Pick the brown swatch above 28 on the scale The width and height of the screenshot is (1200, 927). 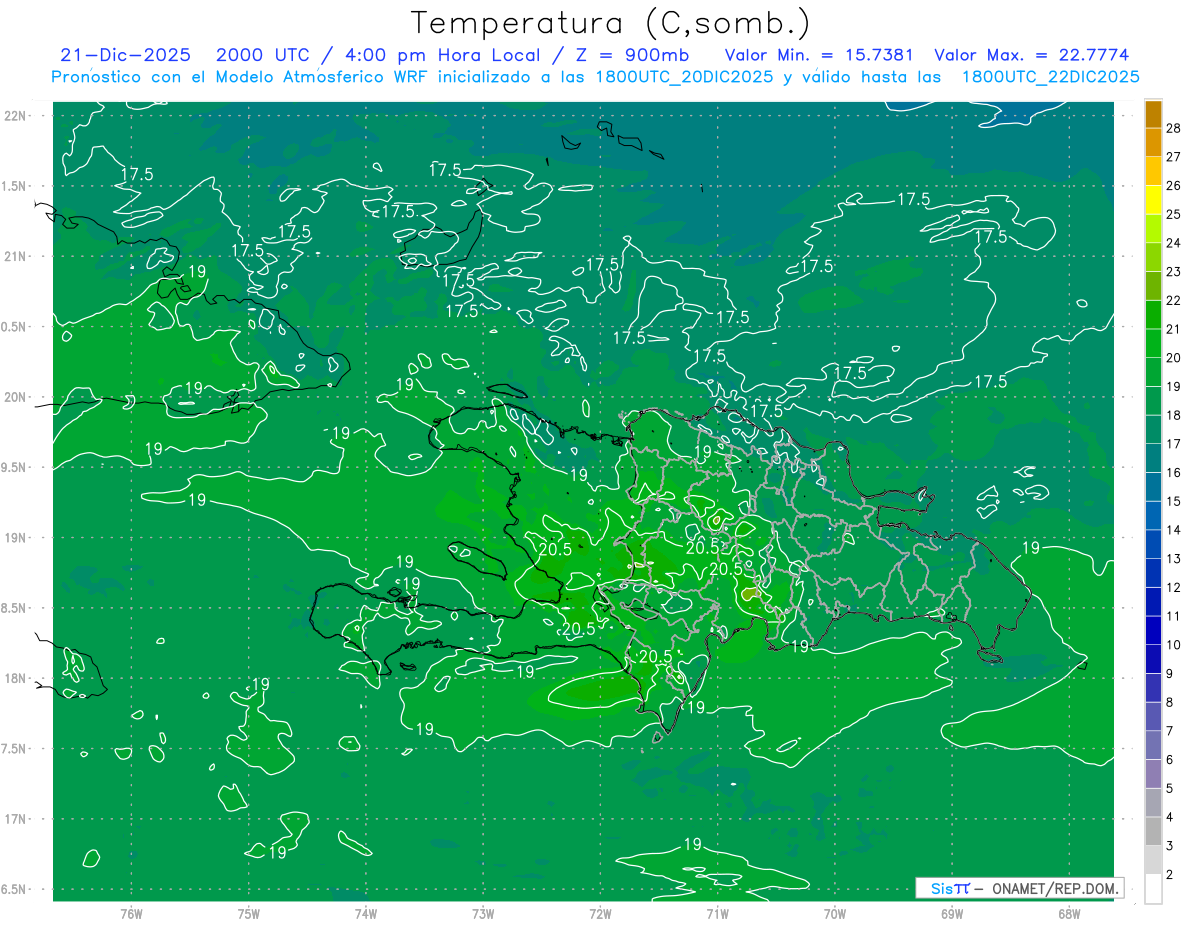(1153, 114)
